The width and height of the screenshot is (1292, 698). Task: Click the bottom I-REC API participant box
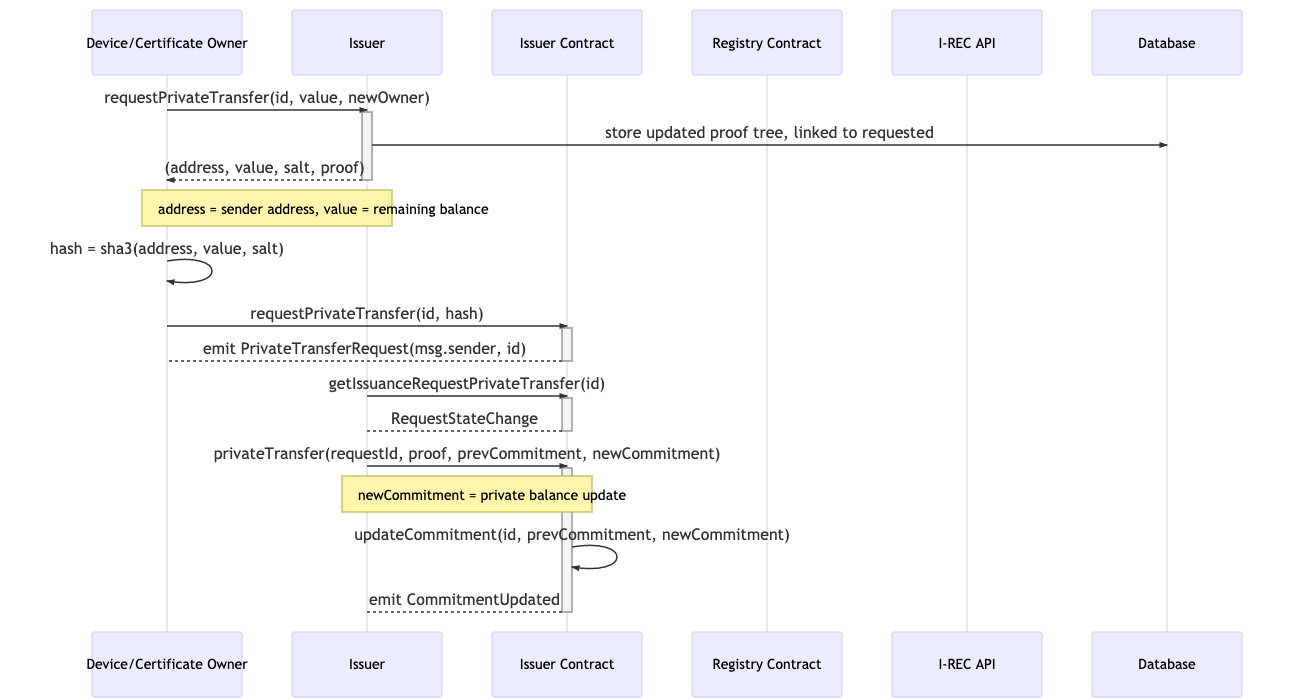[x=967, y=664]
